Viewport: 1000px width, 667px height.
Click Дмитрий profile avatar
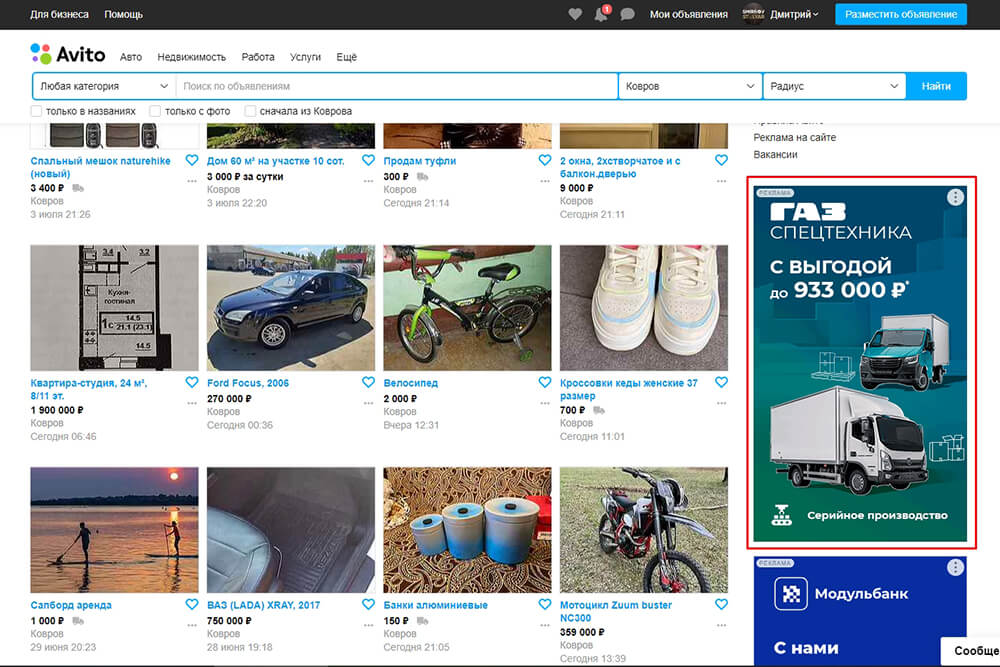point(753,14)
